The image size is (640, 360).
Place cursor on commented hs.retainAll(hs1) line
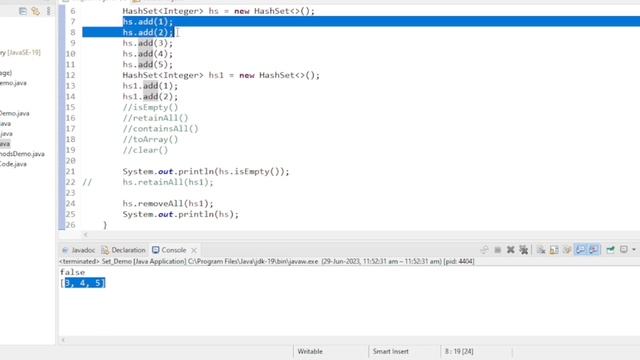168,182
